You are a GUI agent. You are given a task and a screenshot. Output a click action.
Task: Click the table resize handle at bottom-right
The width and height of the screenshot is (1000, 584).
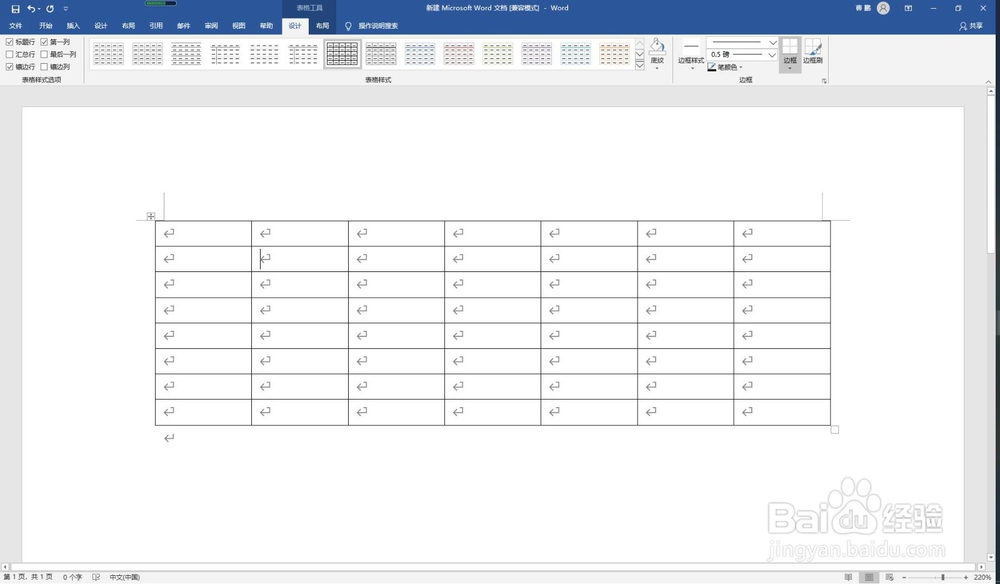(834, 430)
